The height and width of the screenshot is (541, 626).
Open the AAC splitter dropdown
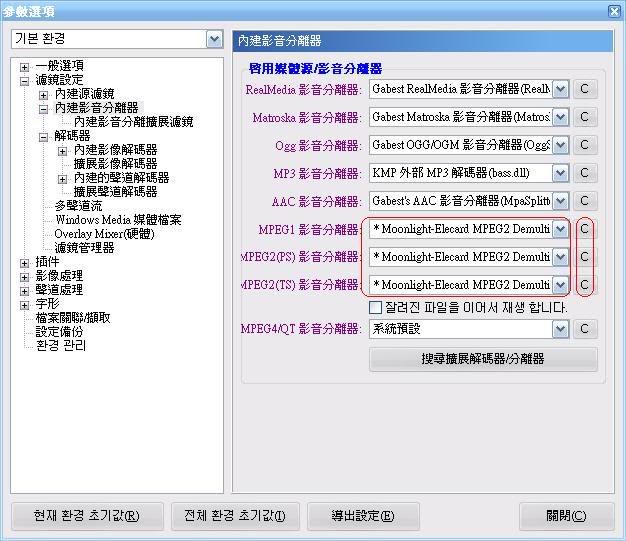tap(560, 201)
